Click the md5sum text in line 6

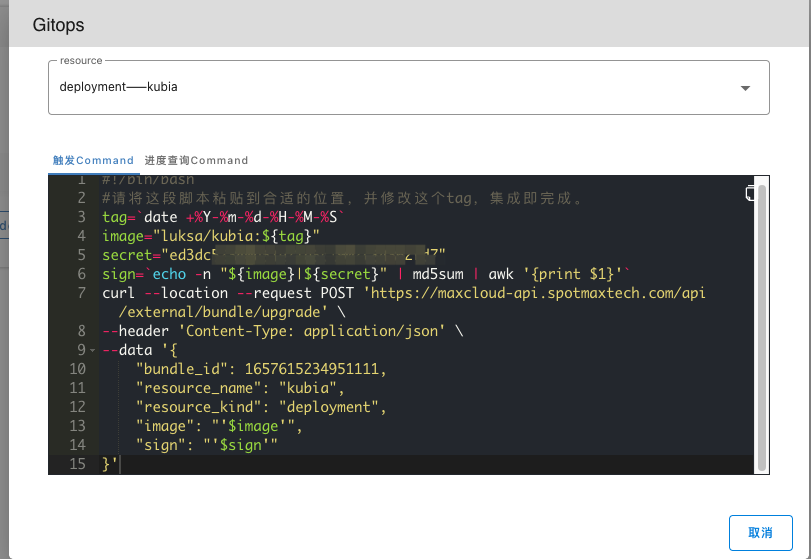click(438, 274)
